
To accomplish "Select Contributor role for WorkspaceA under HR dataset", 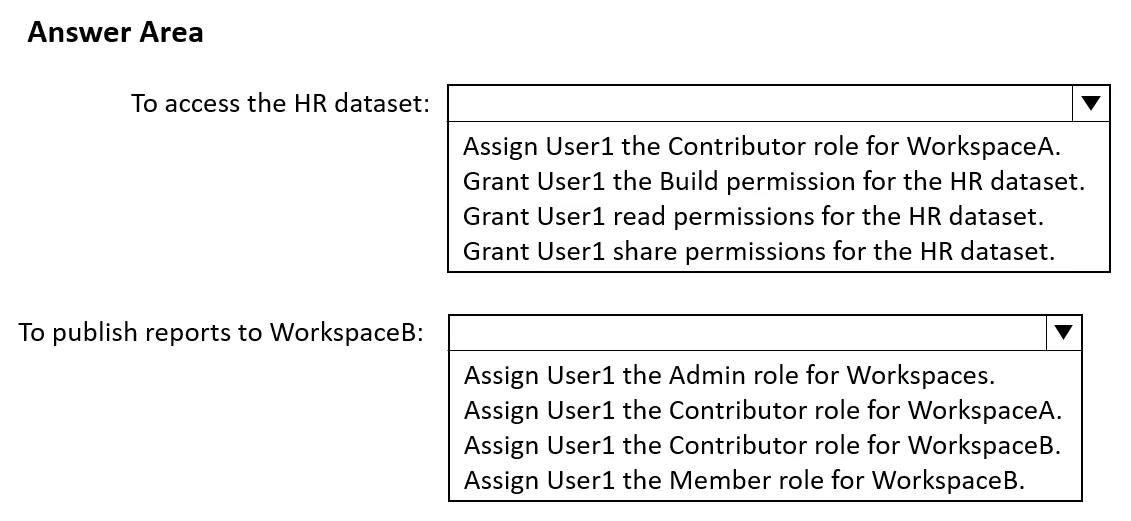I will pos(762,146).
